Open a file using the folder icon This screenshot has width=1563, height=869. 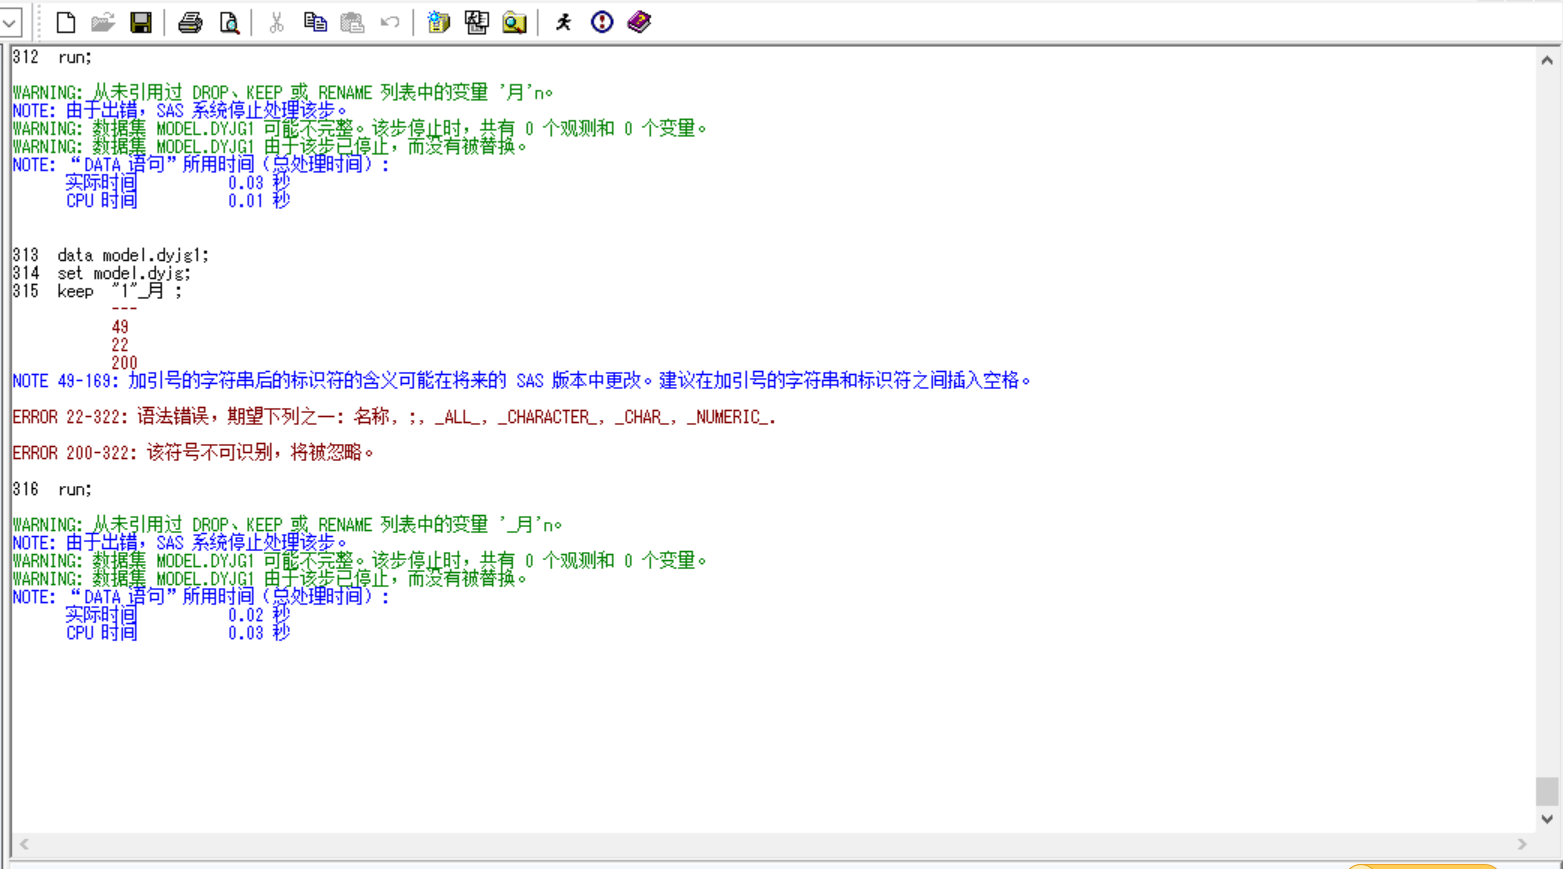(x=103, y=22)
